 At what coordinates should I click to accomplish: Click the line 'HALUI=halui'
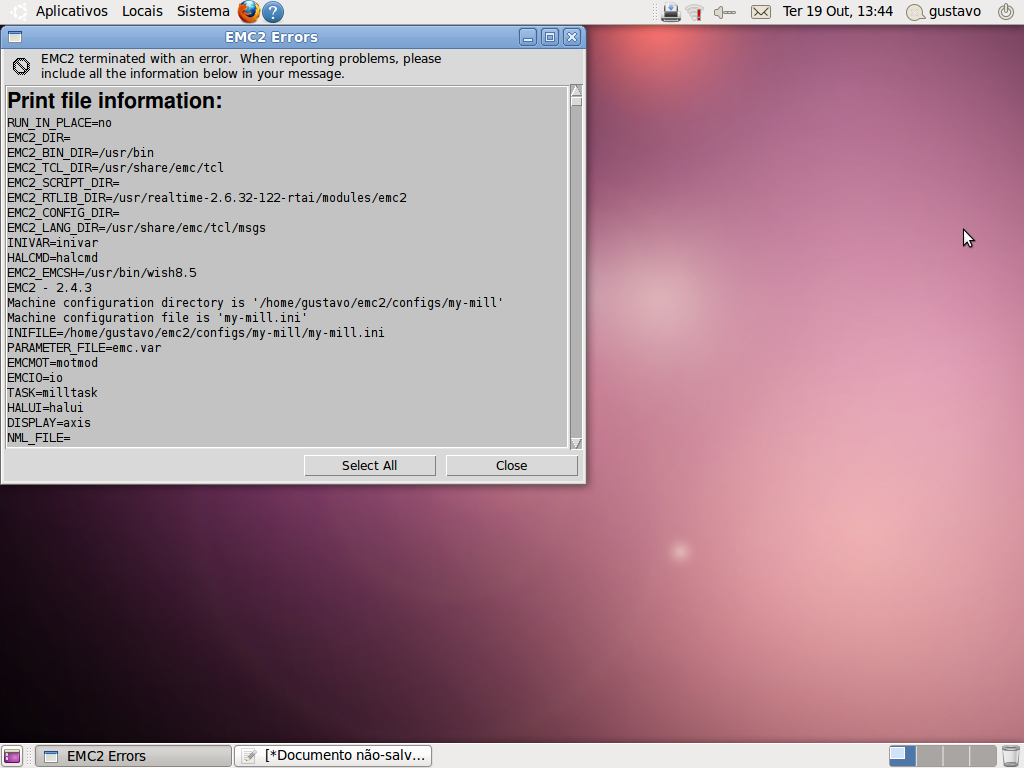tap(46, 408)
